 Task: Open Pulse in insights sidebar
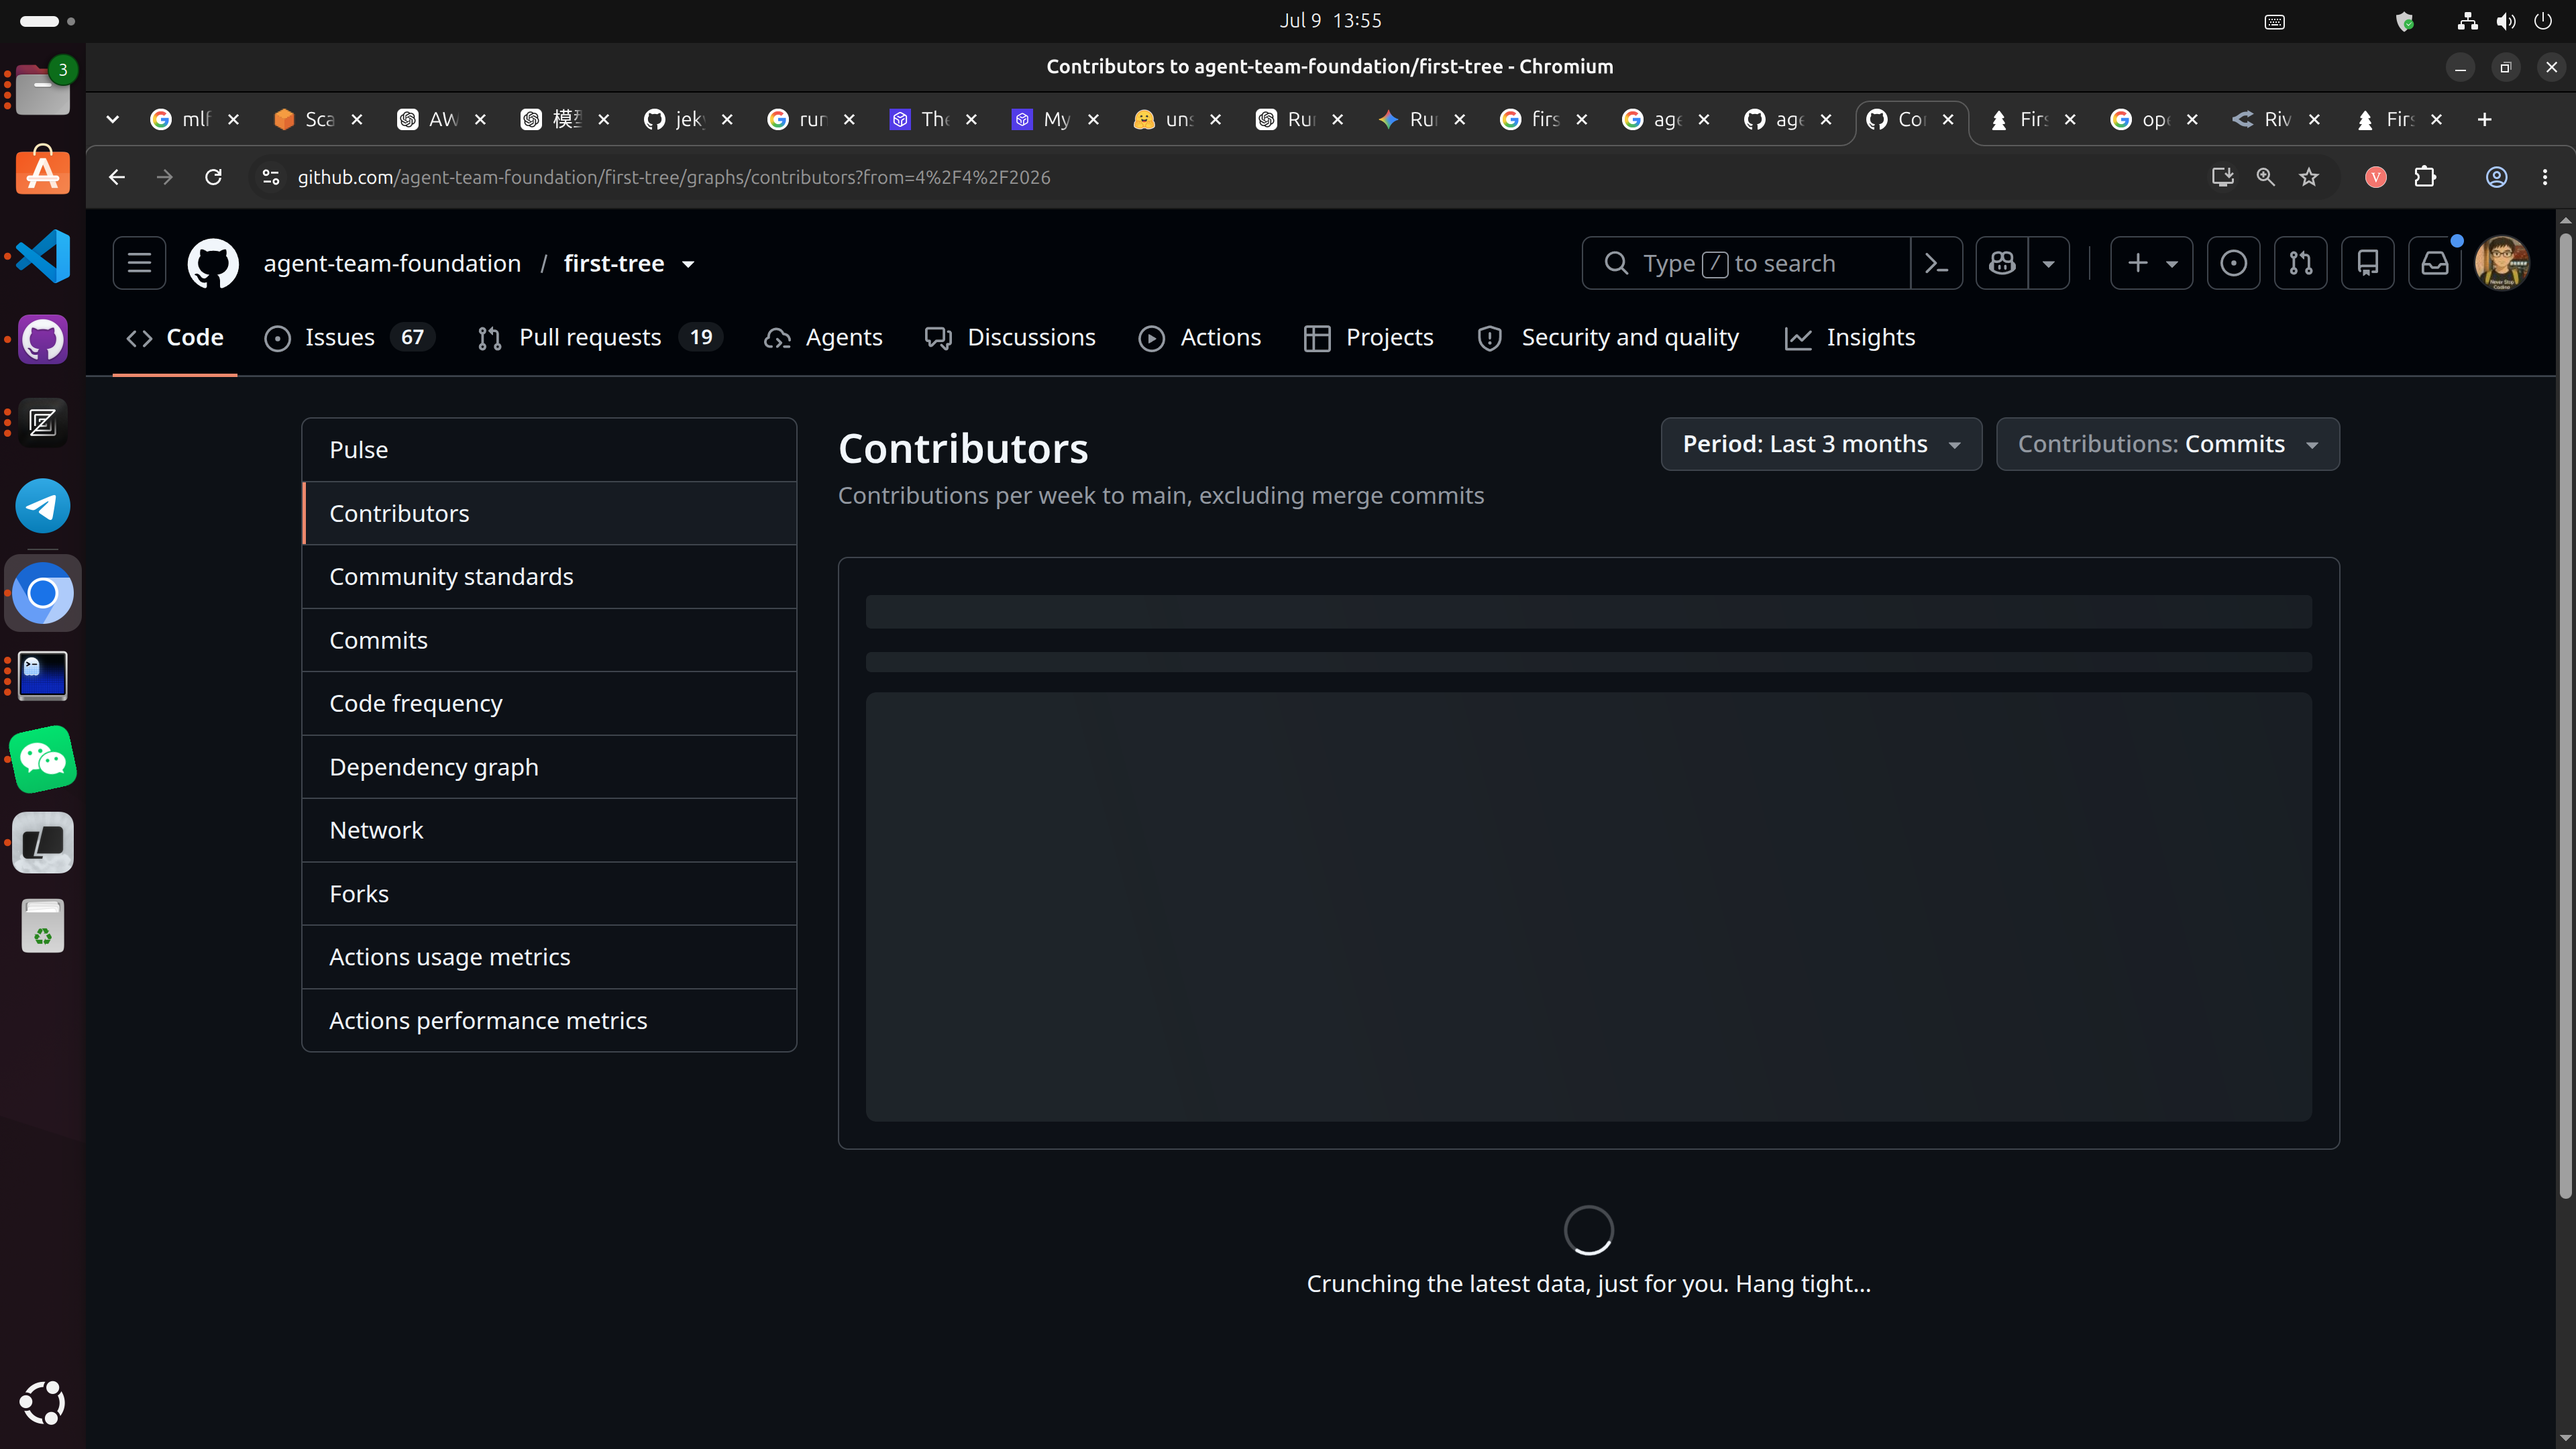[x=549, y=450]
